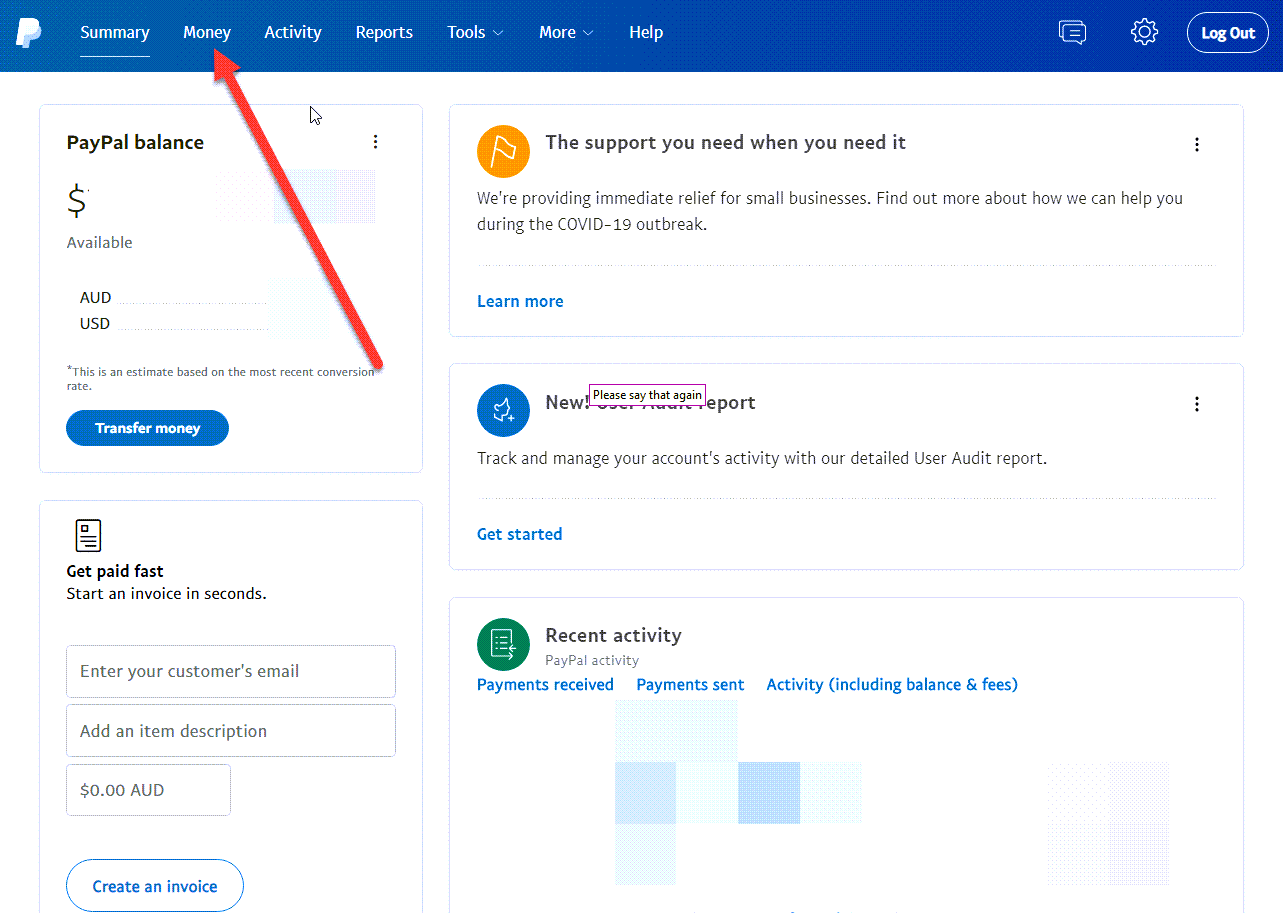Open the message center chat icon
This screenshot has width=1283, height=913.
[1072, 32]
